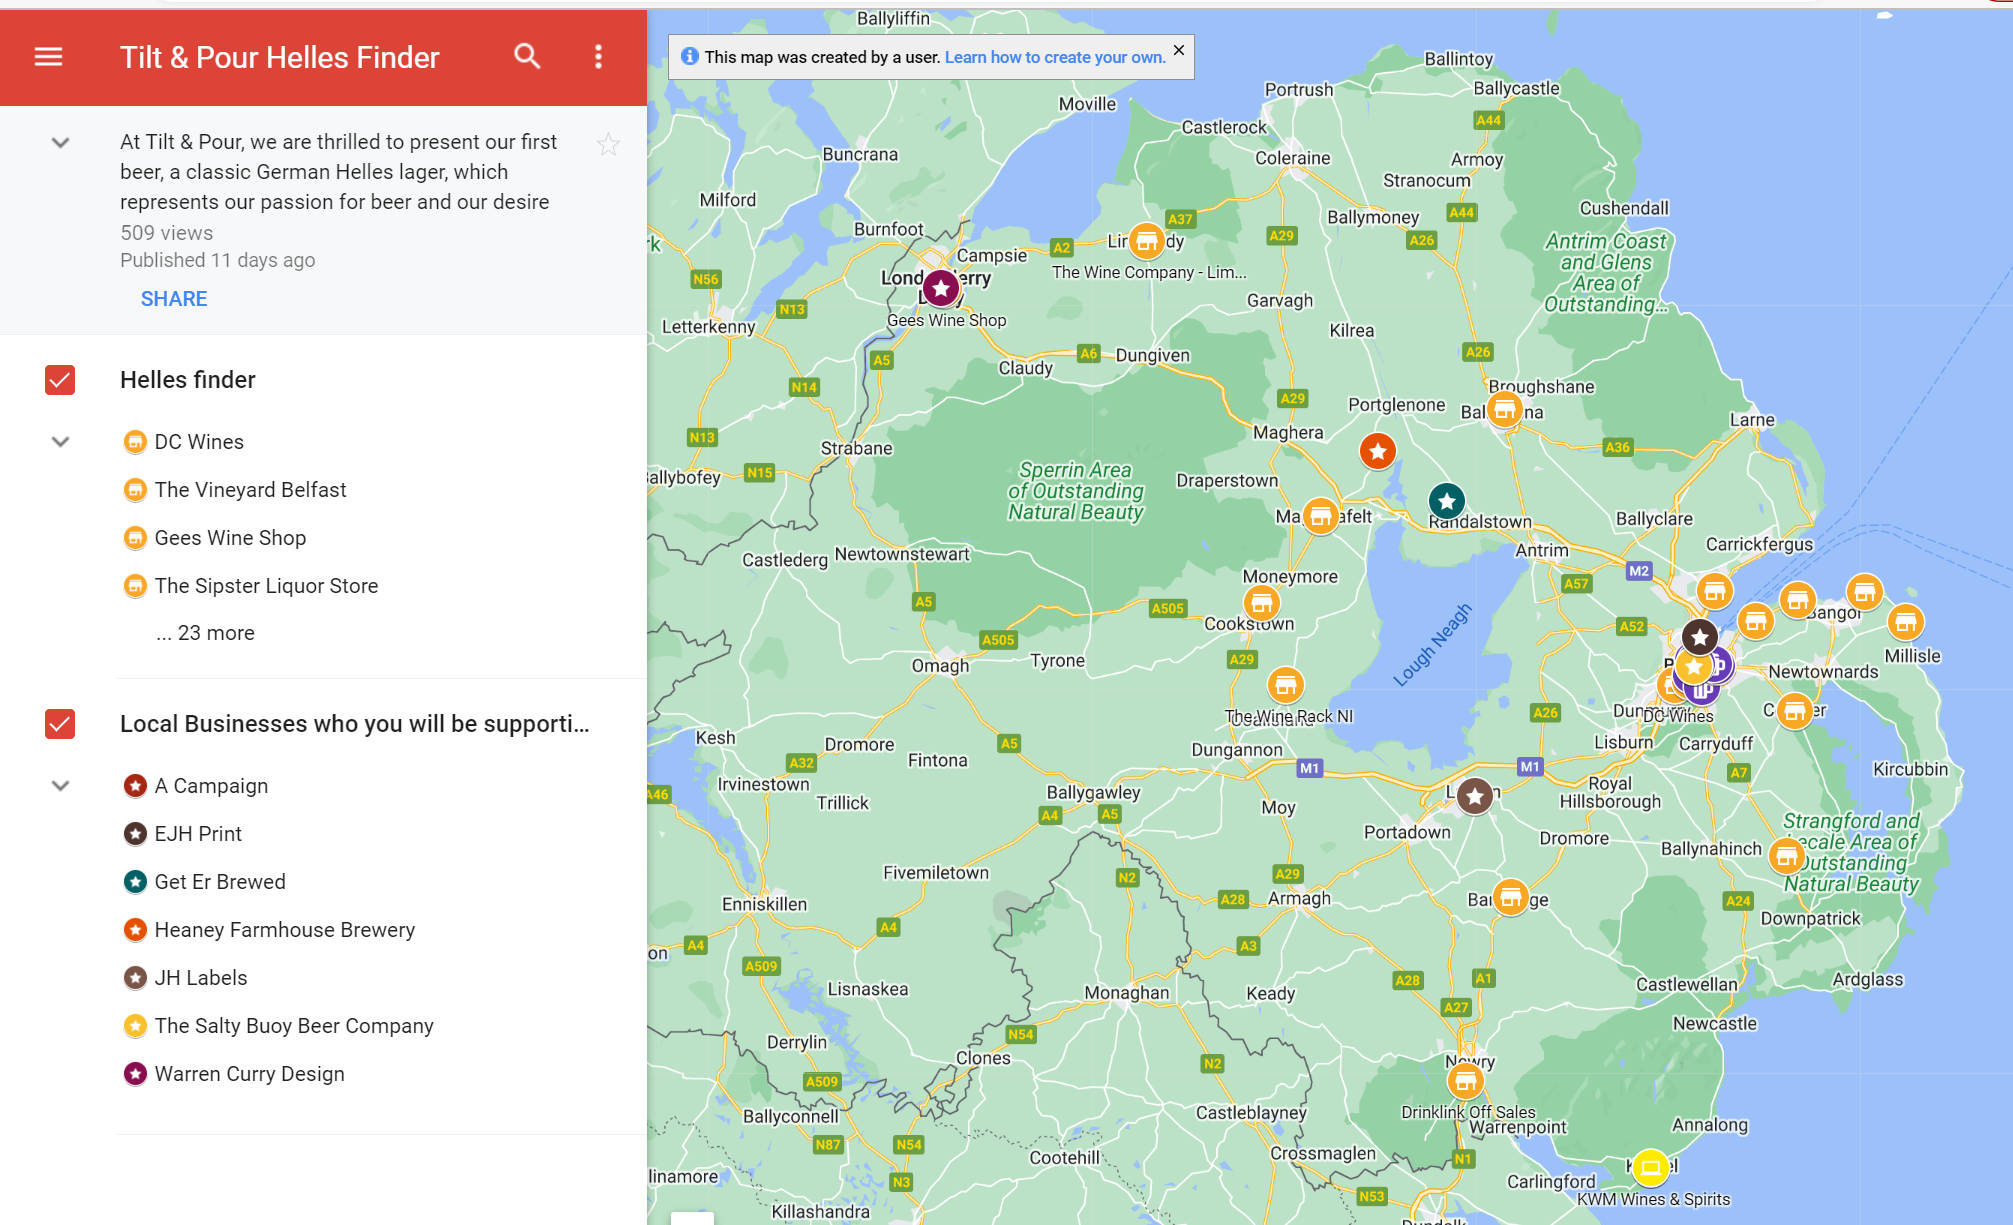Viewport: 2013px width, 1225px height.
Task: Collapse the map description chevron
Action: (x=60, y=143)
